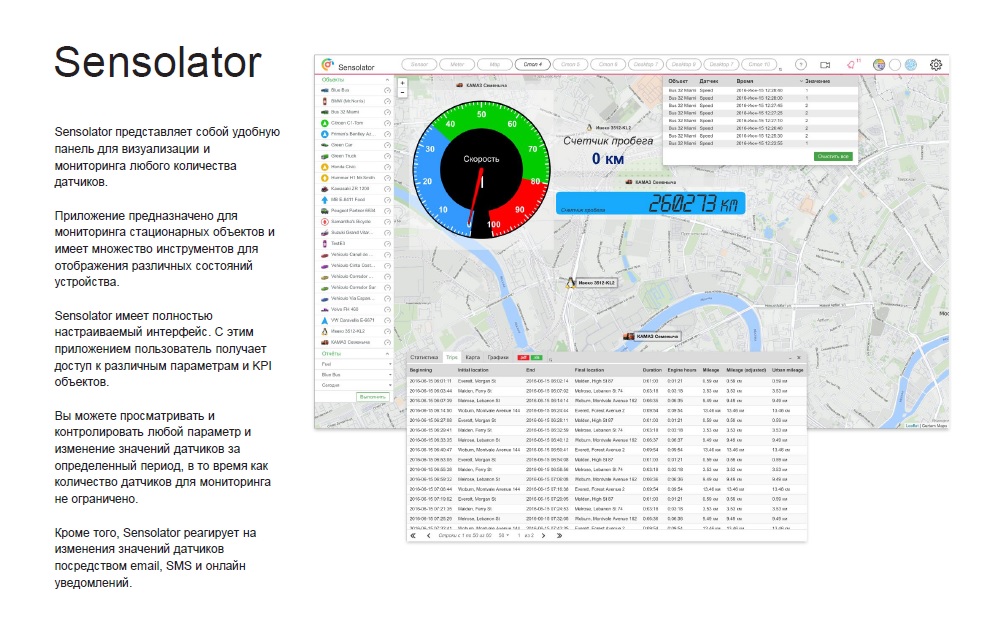Open the rows-per-page 50 dropdown
The height and width of the screenshot is (636, 984).
(x=503, y=536)
